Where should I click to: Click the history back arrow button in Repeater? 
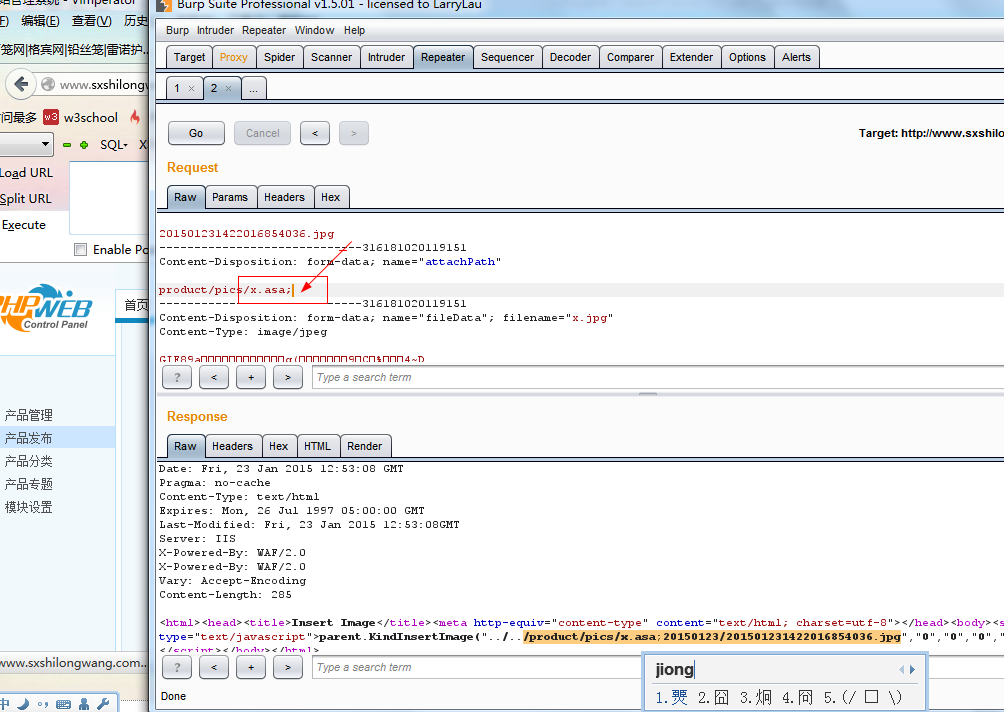tap(315, 133)
